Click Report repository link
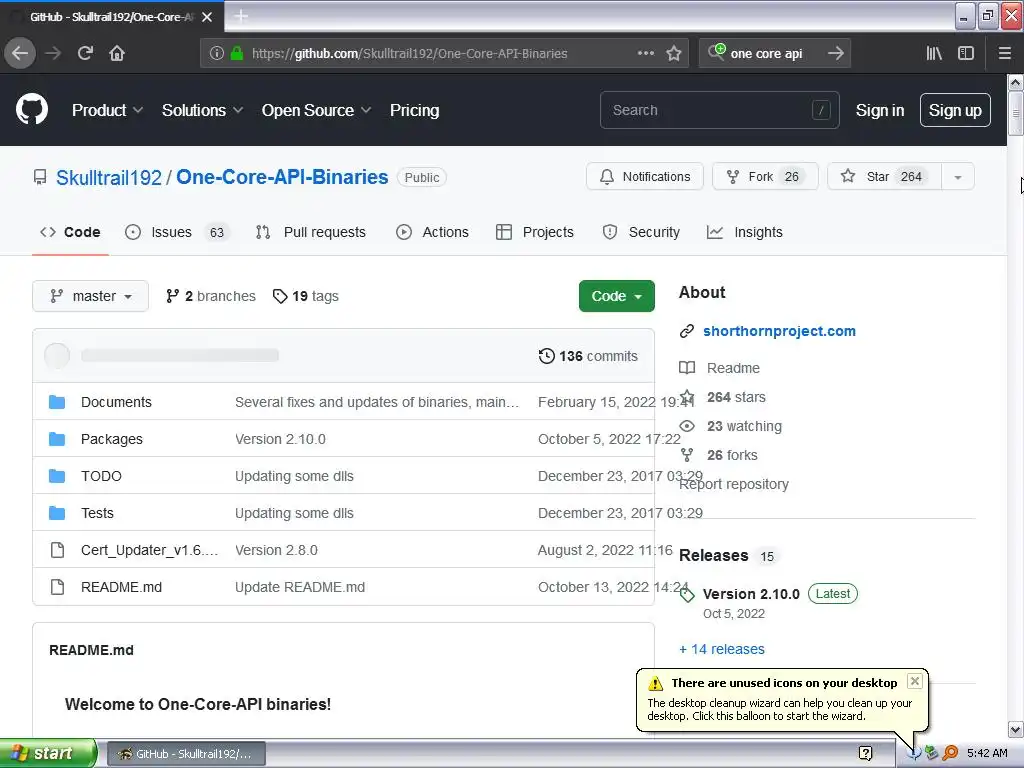The height and width of the screenshot is (768, 1024). (x=733, y=485)
